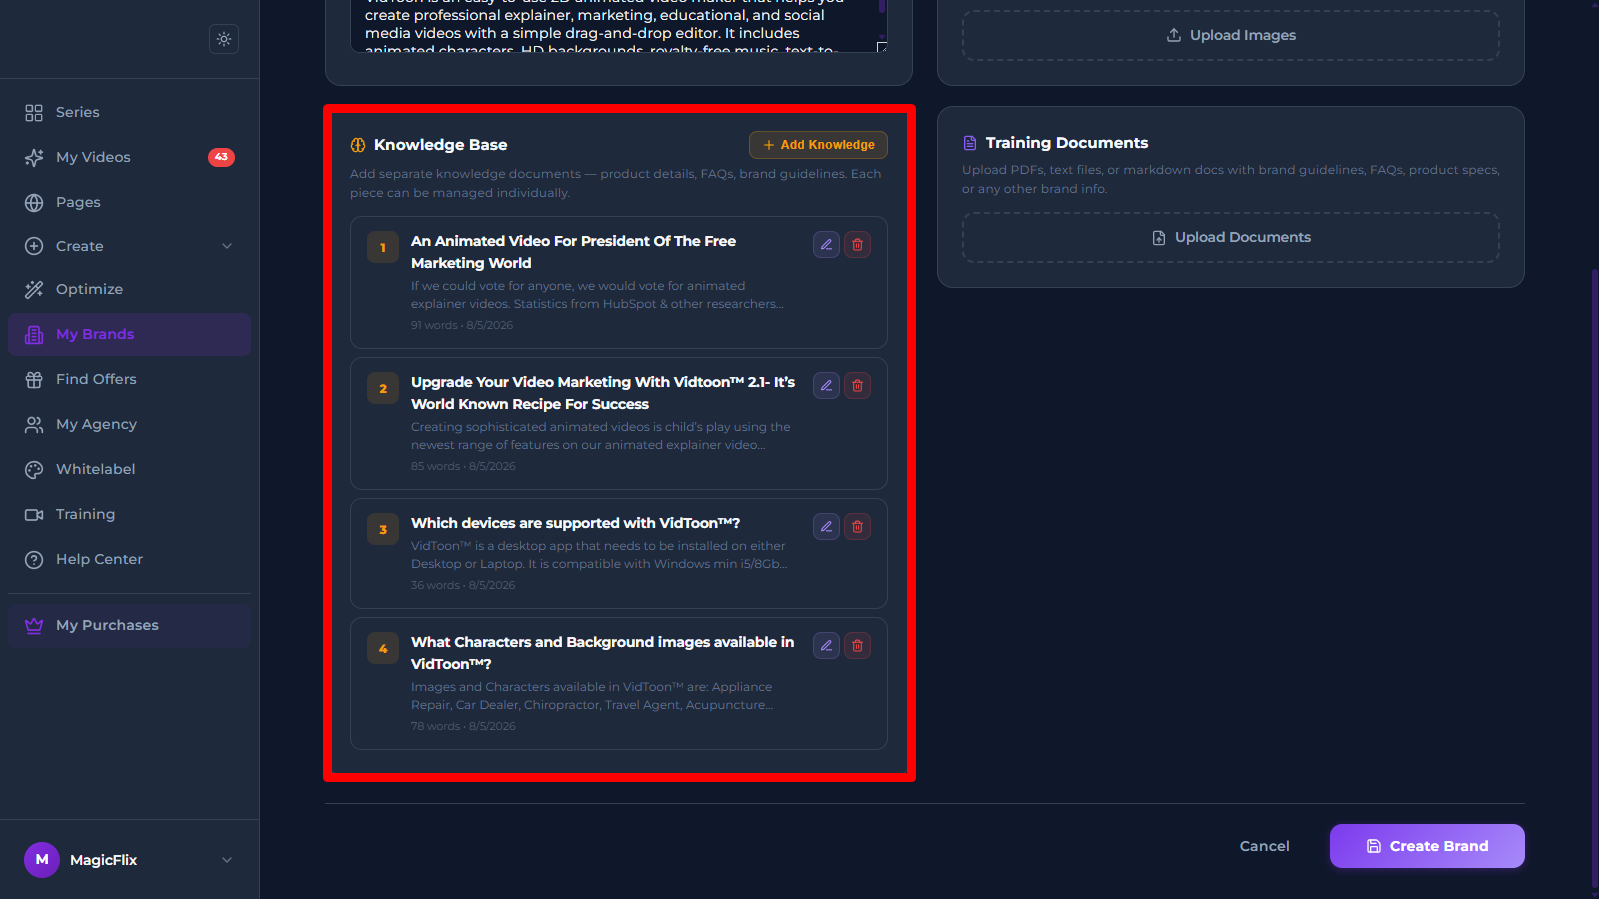The width and height of the screenshot is (1599, 899).
Task: Edit the Animated Video For President entry
Action: point(826,245)
